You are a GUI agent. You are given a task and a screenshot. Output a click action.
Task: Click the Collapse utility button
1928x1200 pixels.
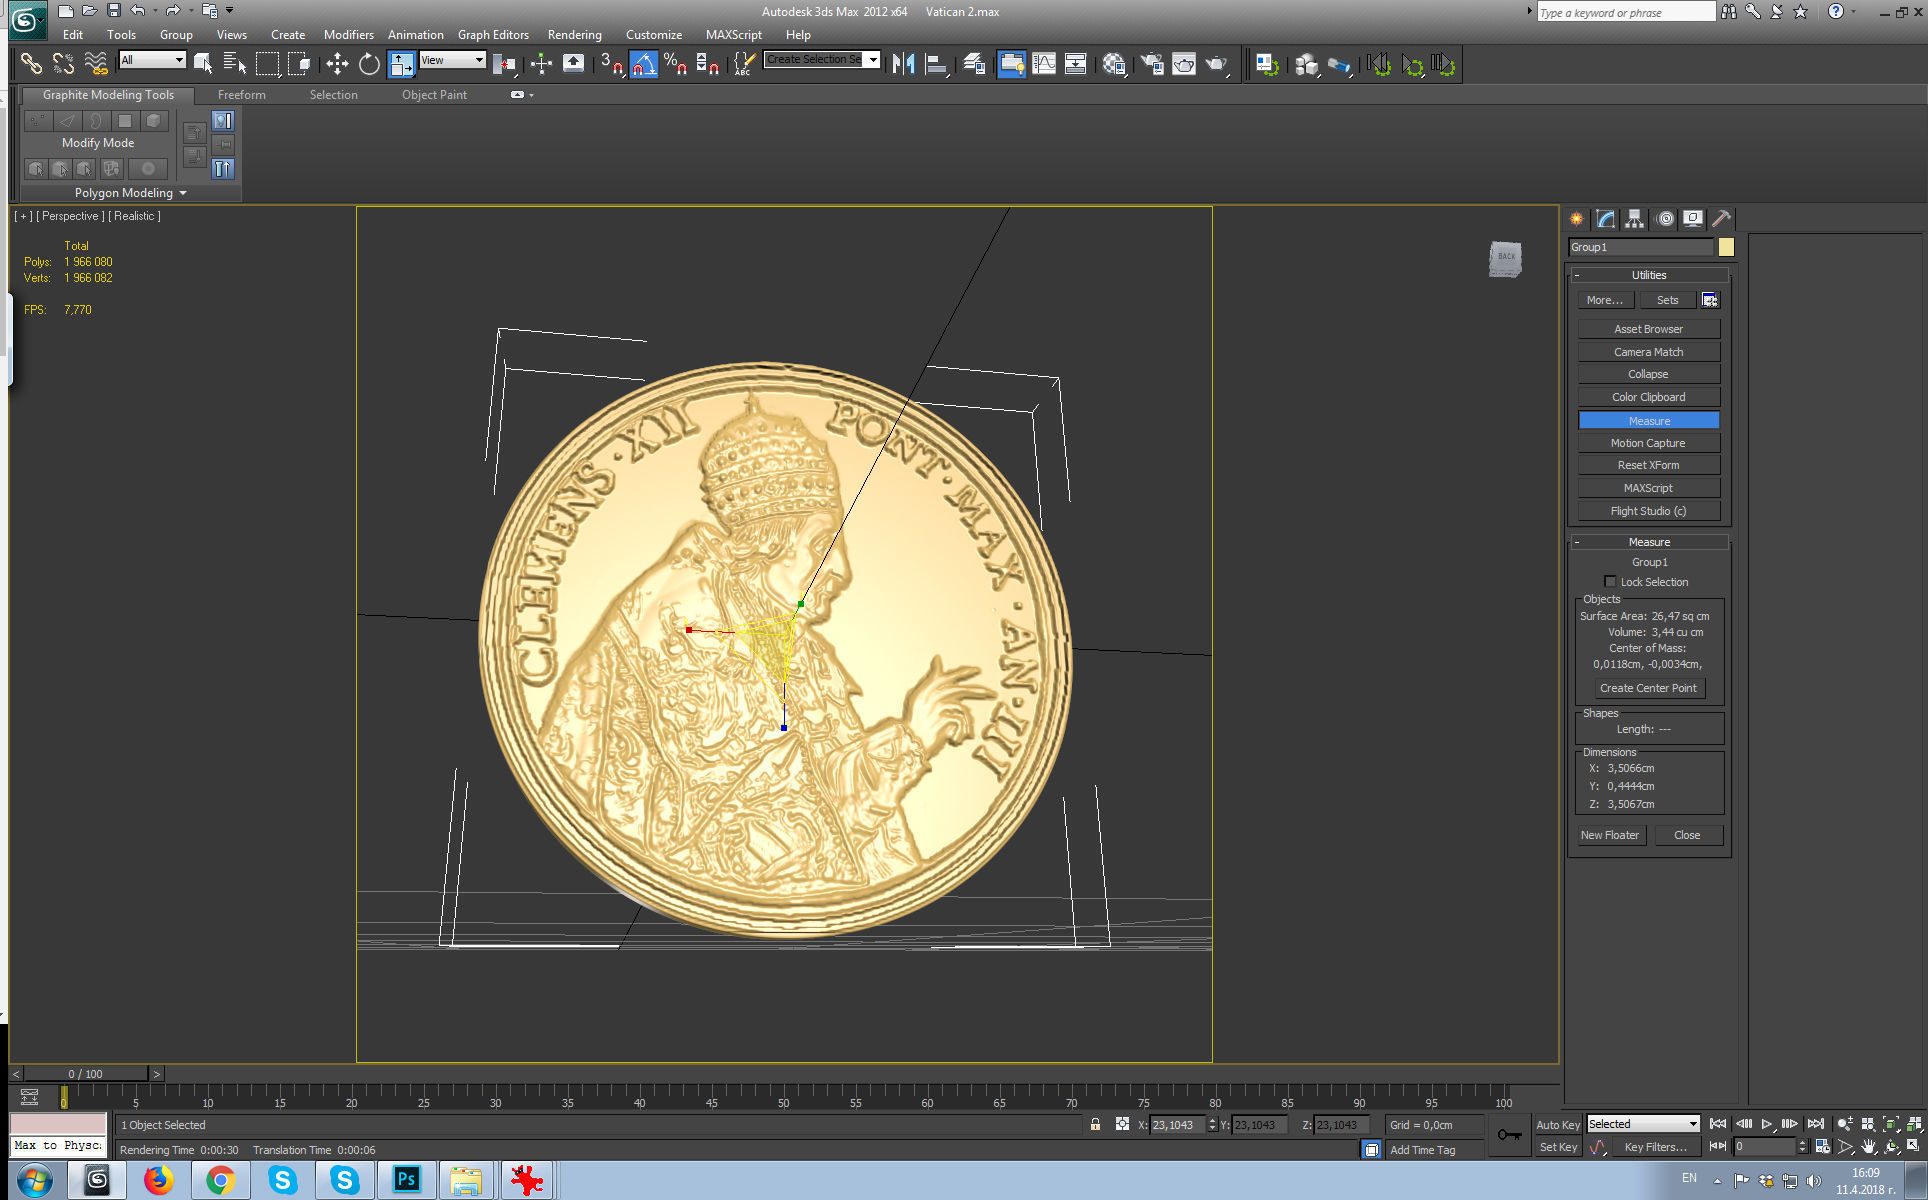(1649, 374)
